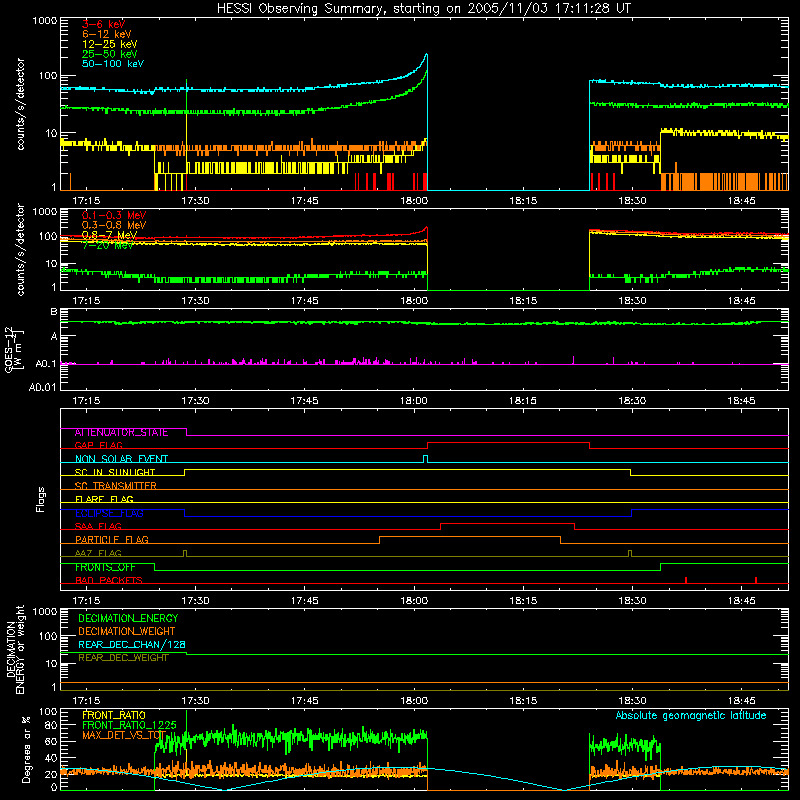Select the DECIMATION_ENERGY legend label

click(128, 618)
